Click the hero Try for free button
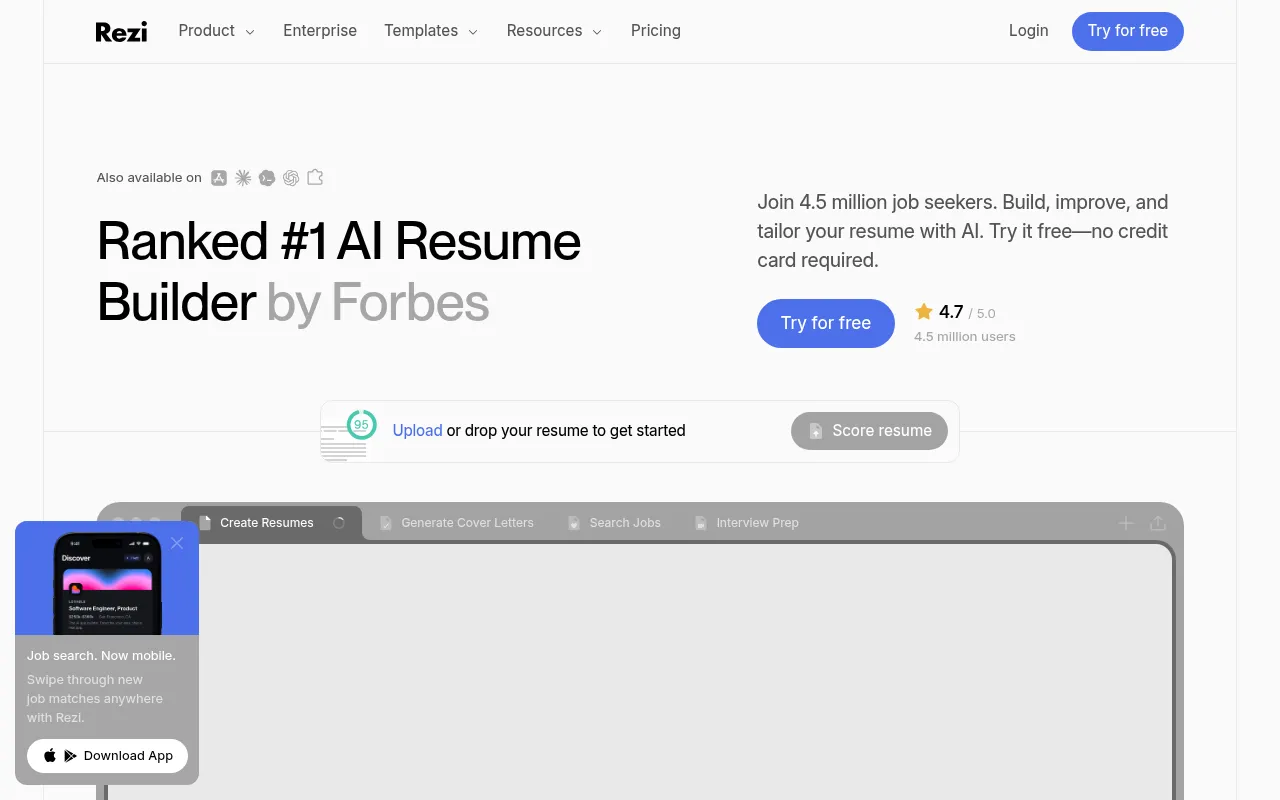 pyautogui.click(x=826, y=323)
